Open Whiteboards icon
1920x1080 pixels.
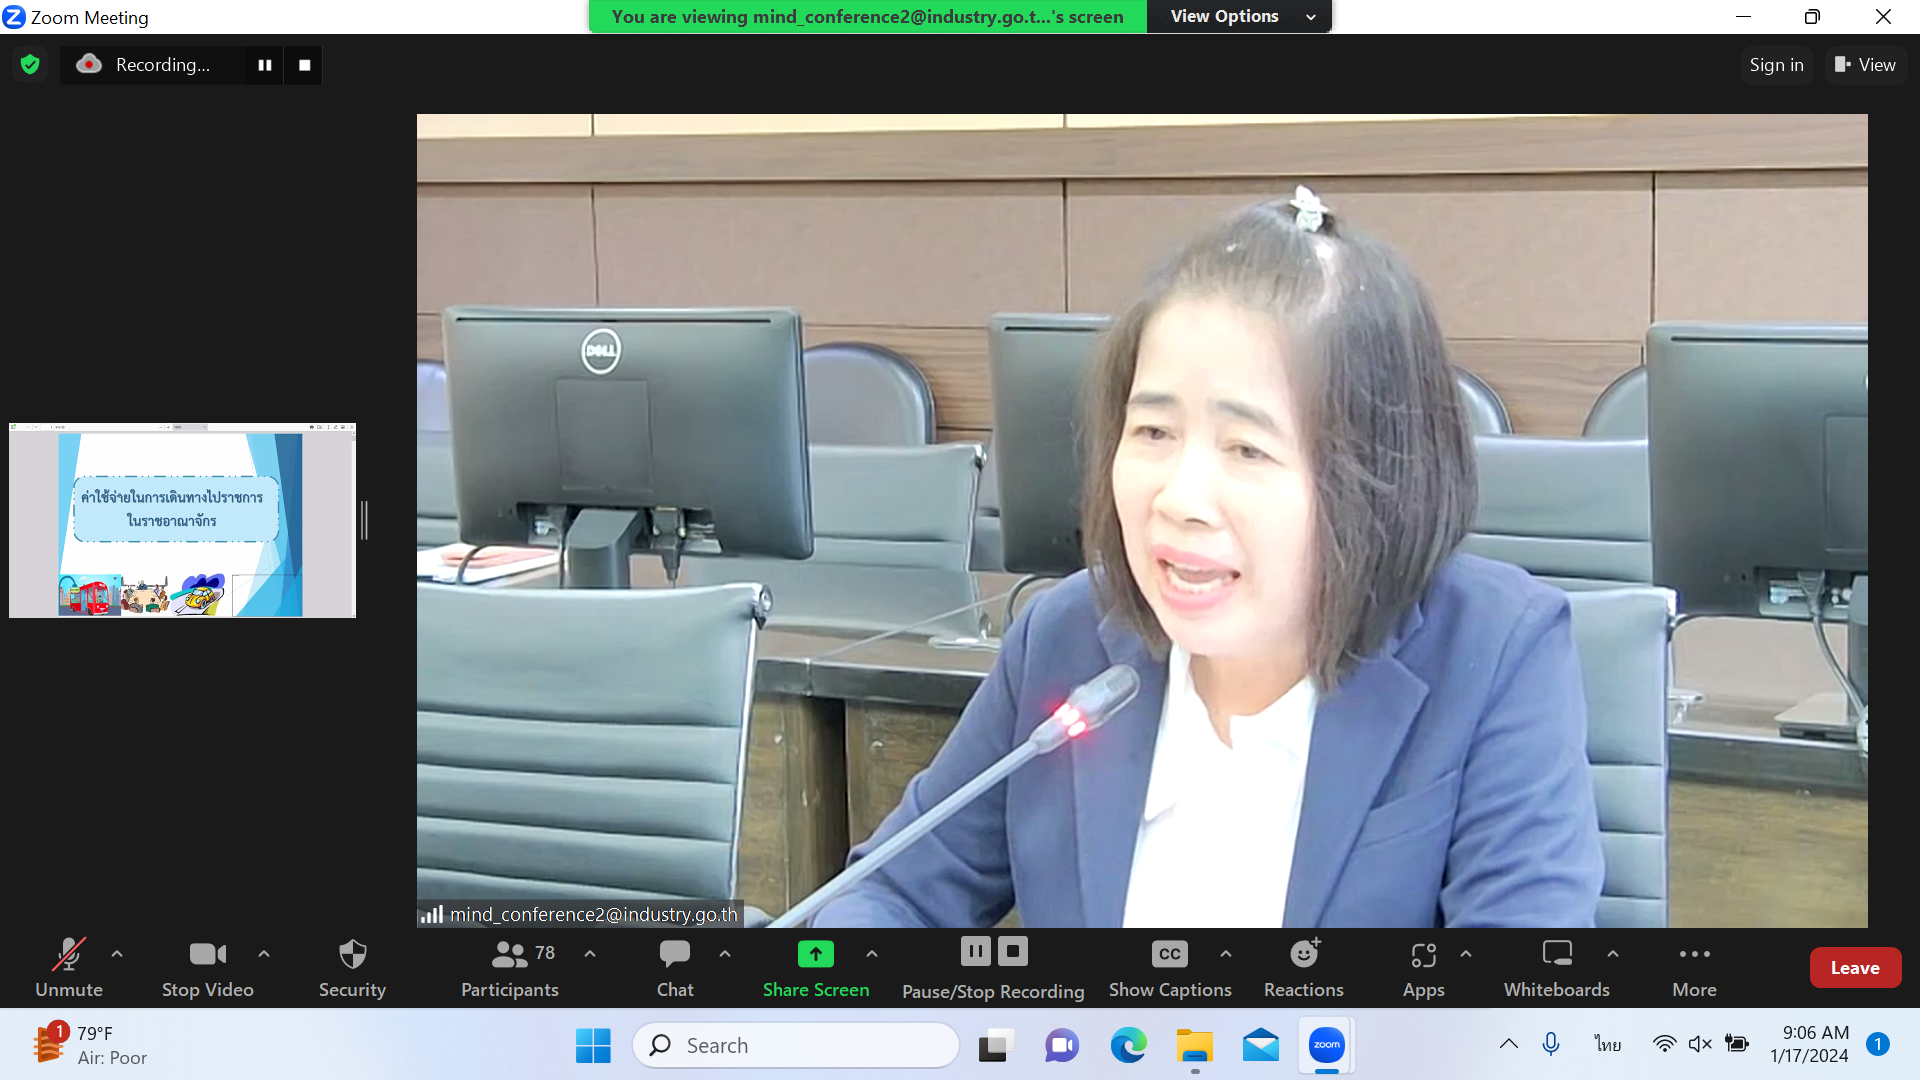pos(1556,954)
